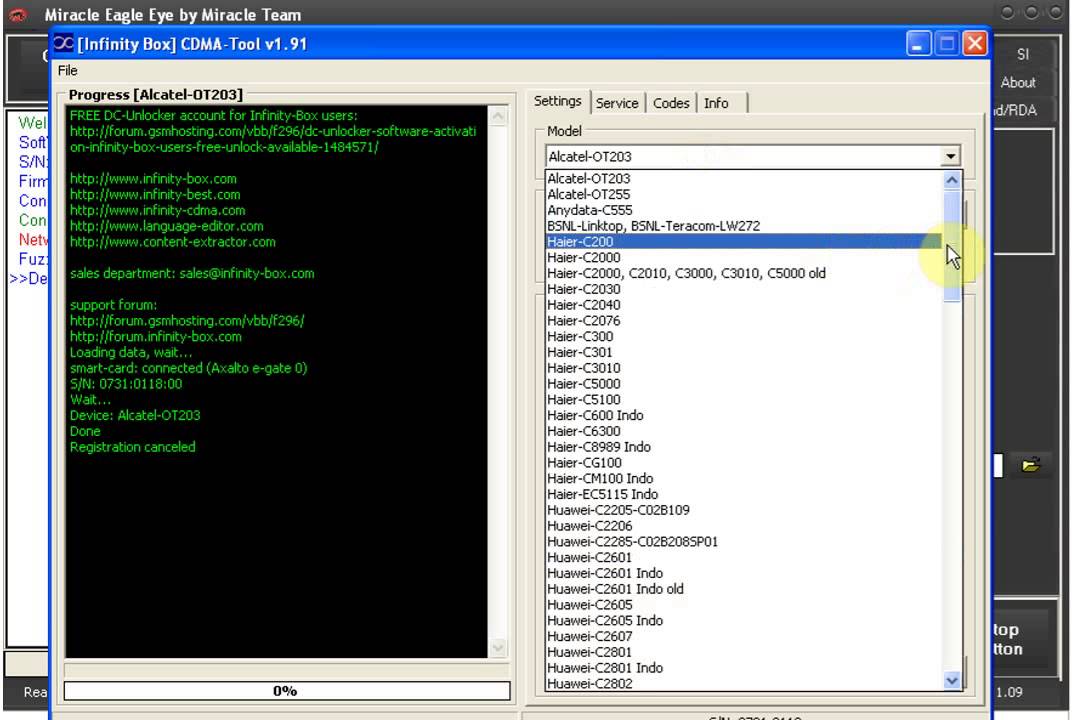Image resolution: width=1072 pixels, height=720 pixels.
Task: Select the highlighted Haier-C200 entry
Action: (x=743, y=241)
